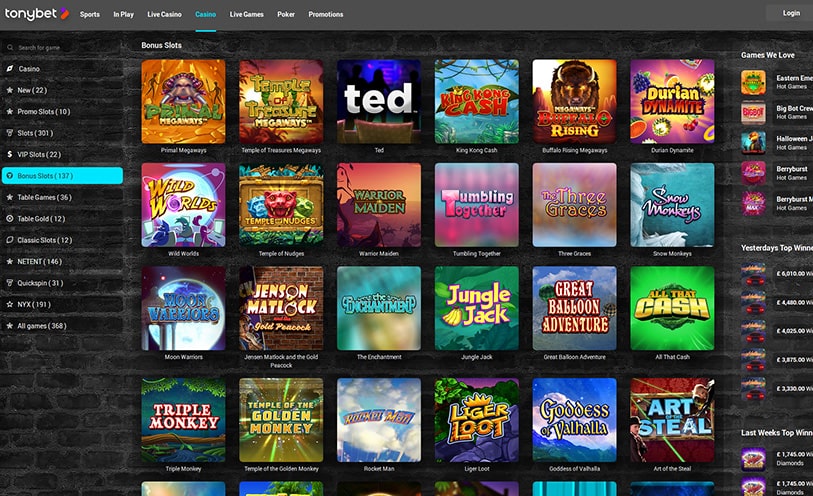Click the star icon next to Promo Slots

click(x=9, y=111)
